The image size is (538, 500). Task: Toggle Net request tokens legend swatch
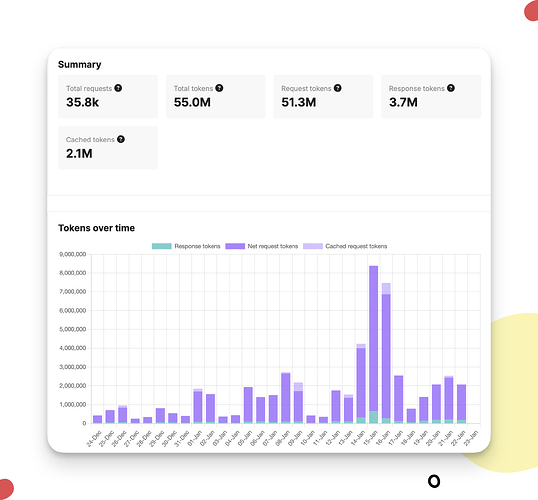click(235, 246)
